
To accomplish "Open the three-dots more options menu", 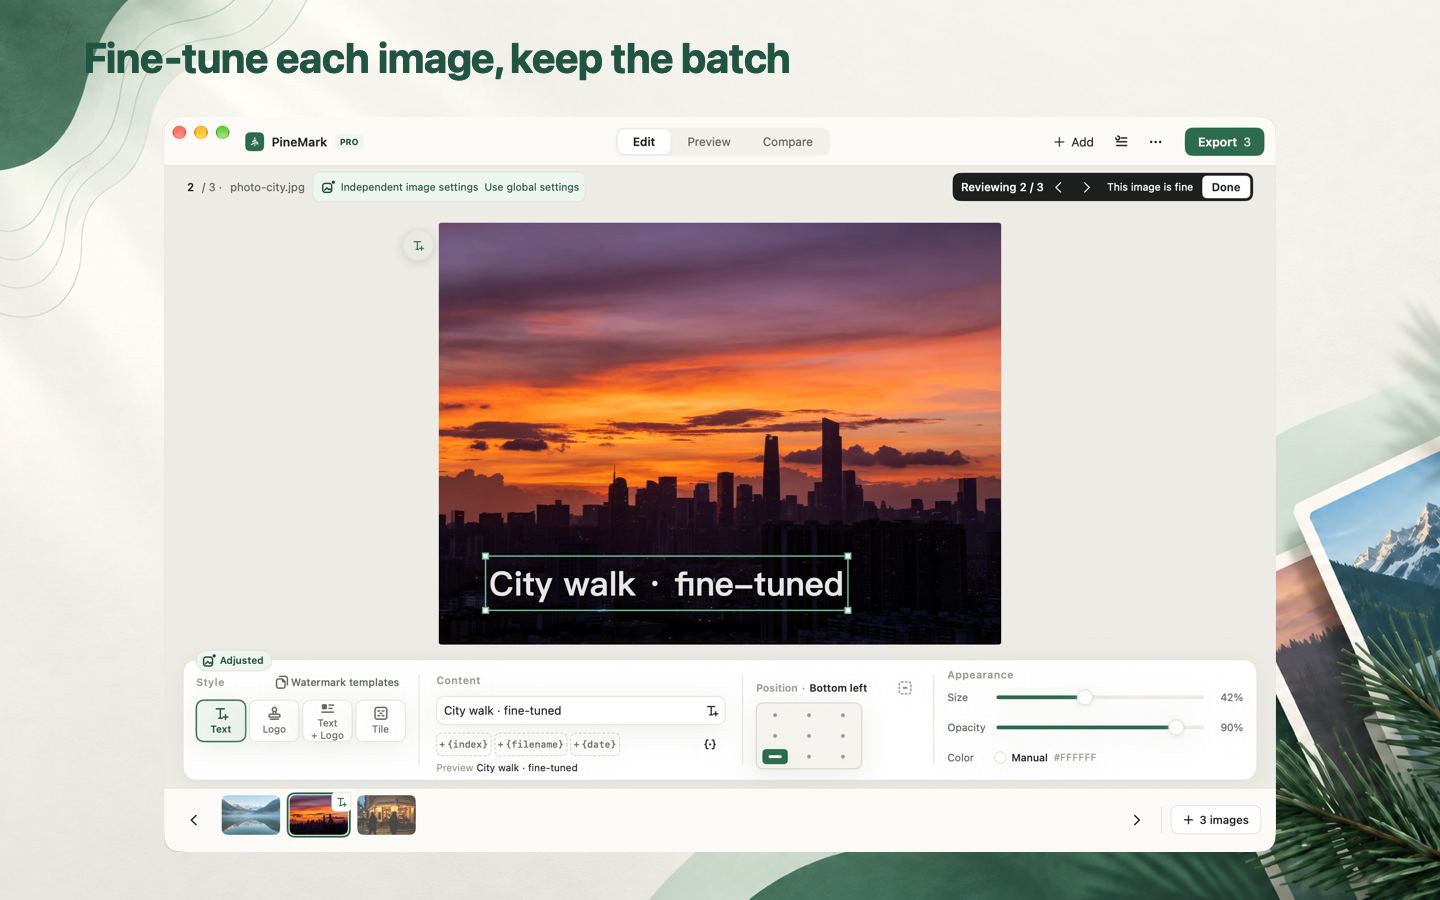I will coord(1155,142).
